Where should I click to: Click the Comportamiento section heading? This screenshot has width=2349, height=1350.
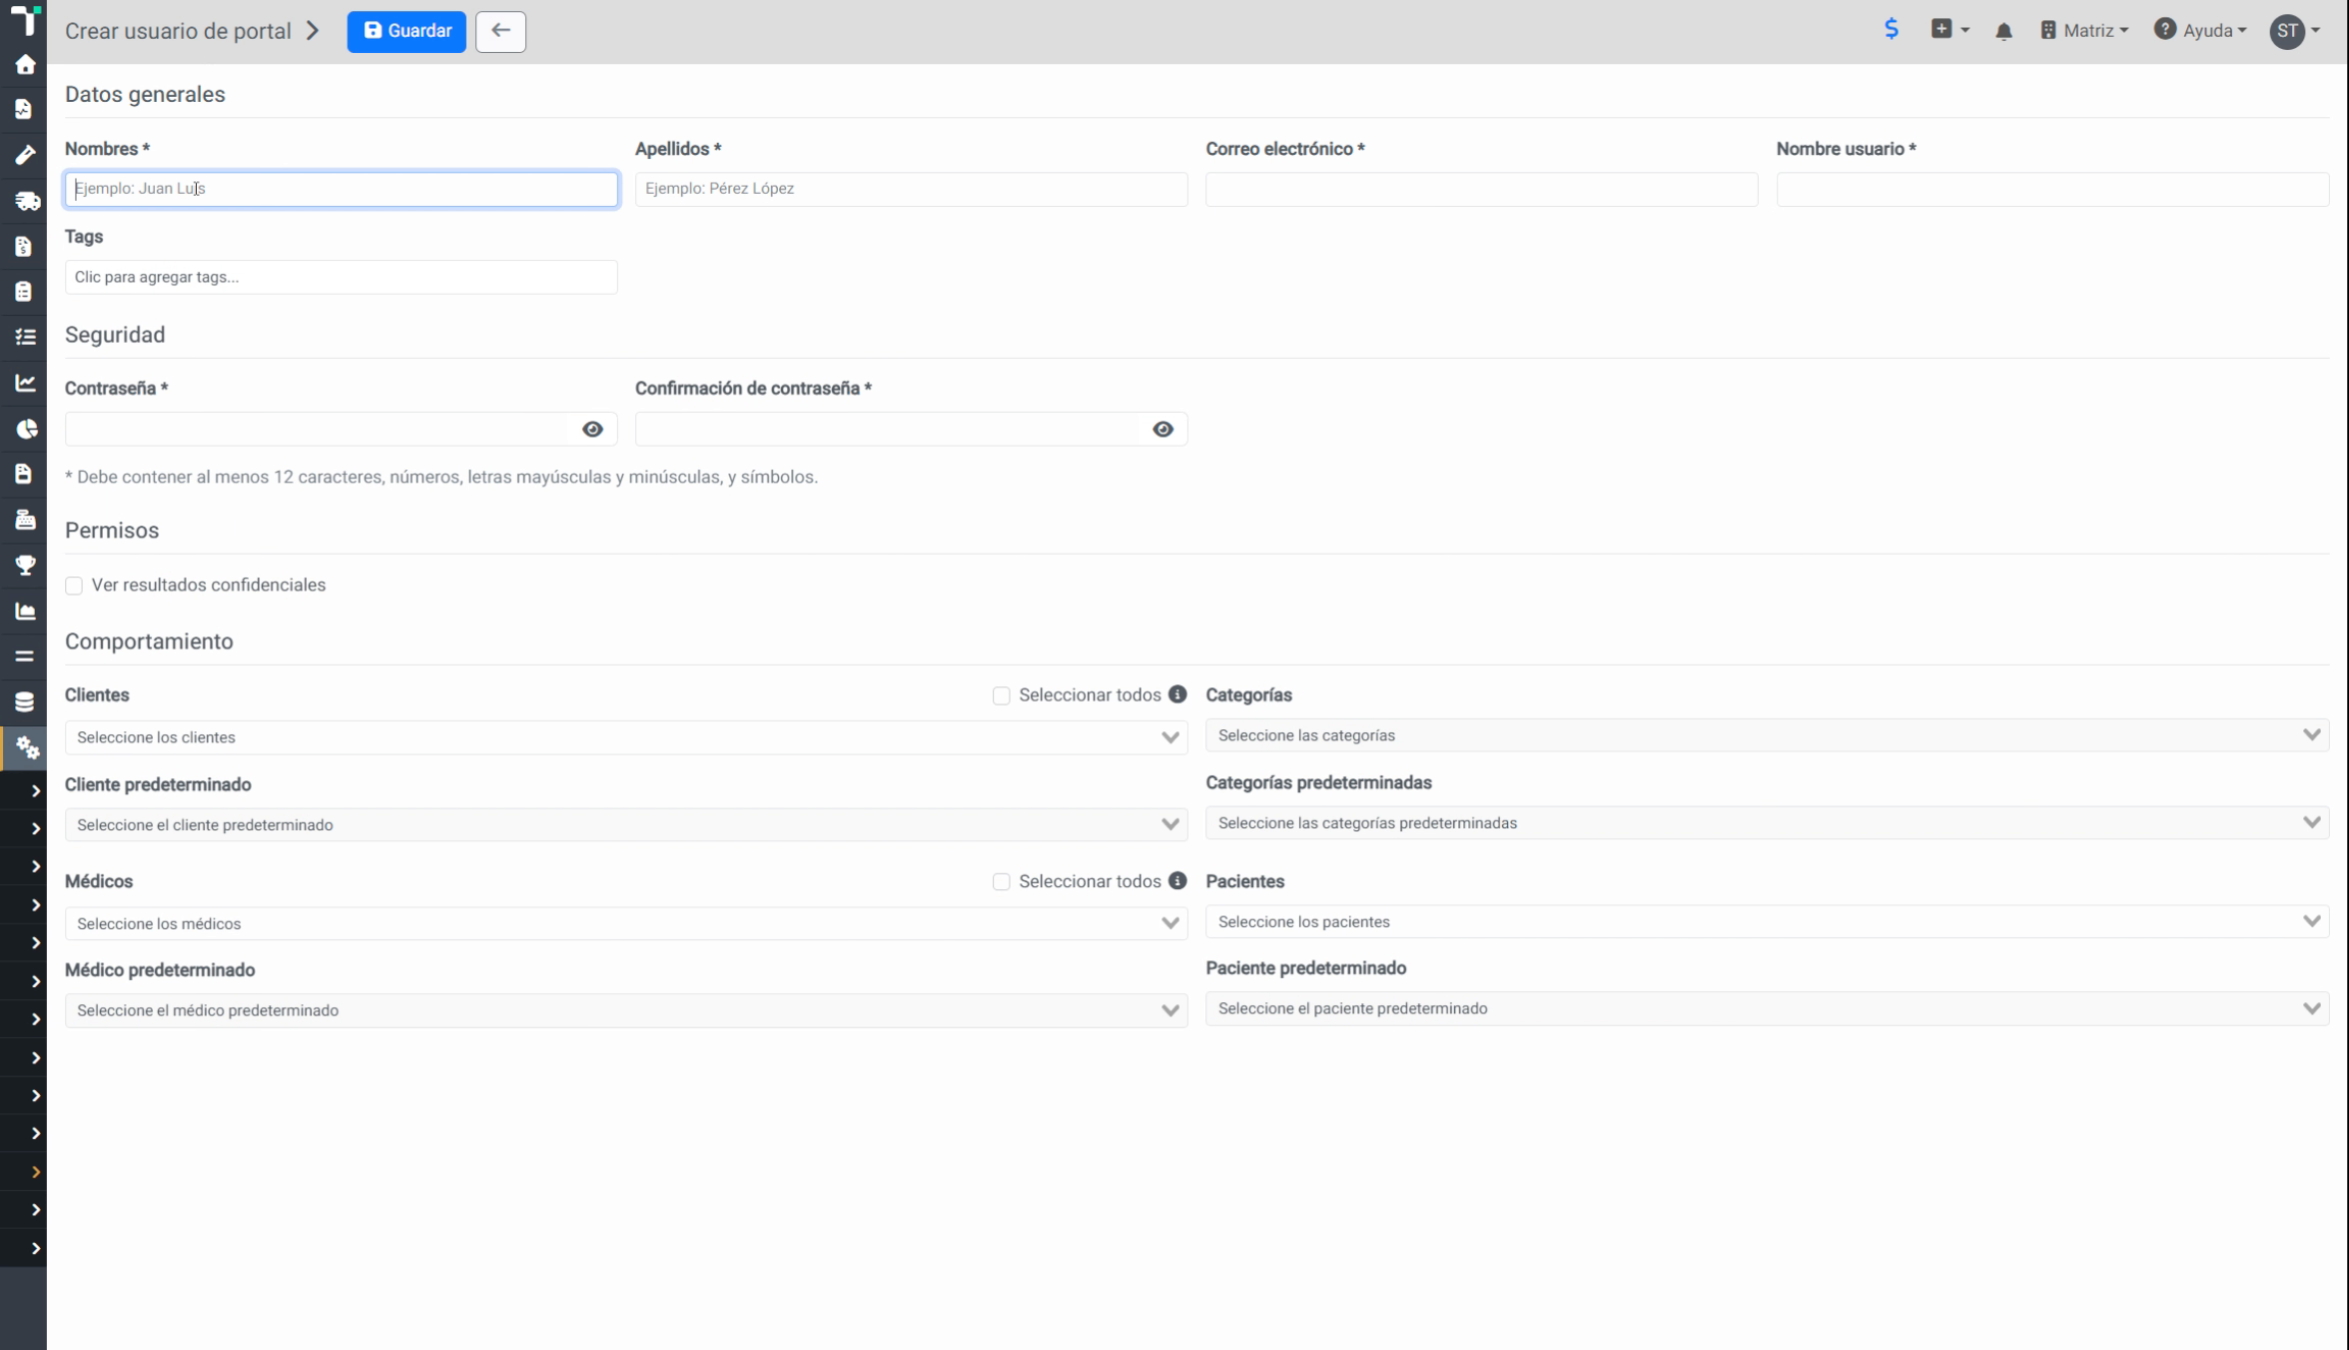click(149, 641)
